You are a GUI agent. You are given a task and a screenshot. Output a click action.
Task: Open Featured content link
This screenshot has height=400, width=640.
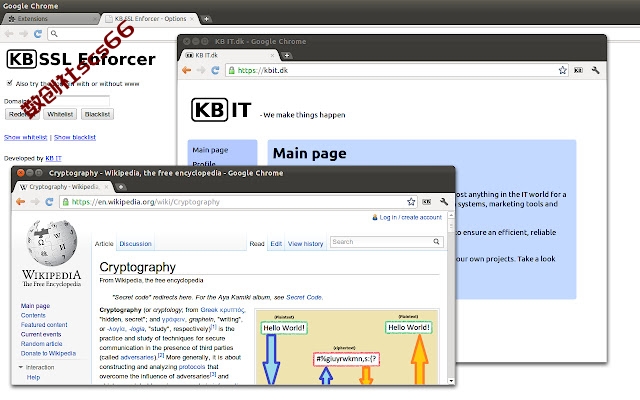click(44, 325)
